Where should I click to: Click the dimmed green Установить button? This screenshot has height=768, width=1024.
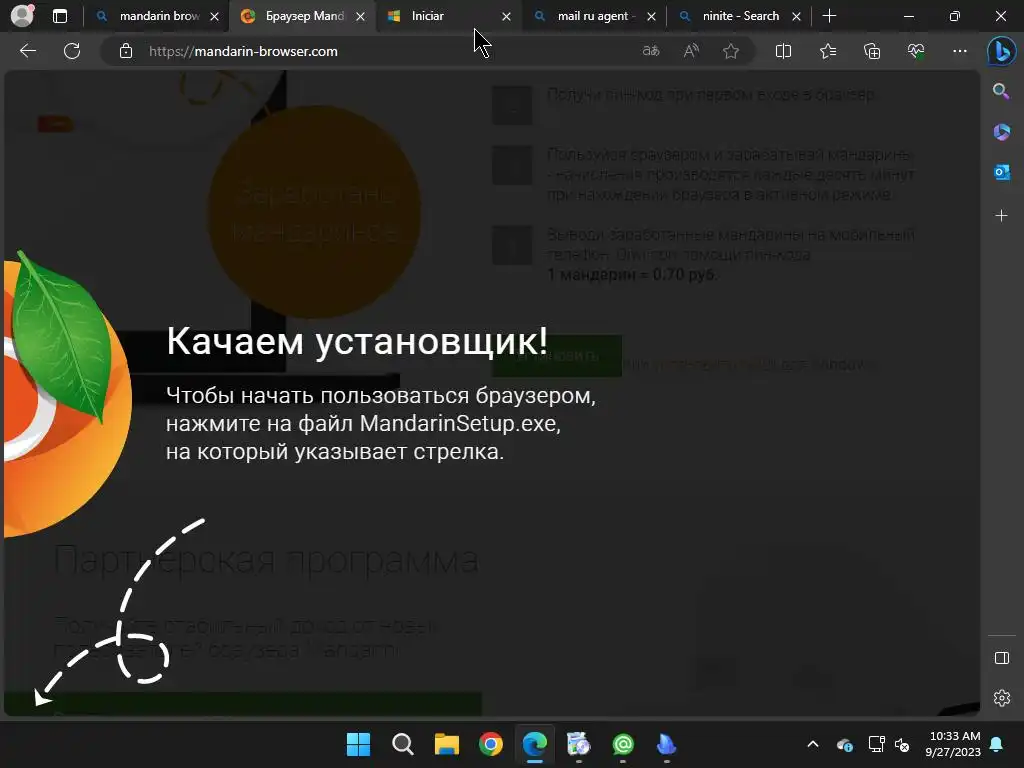[x=556, y=356]
